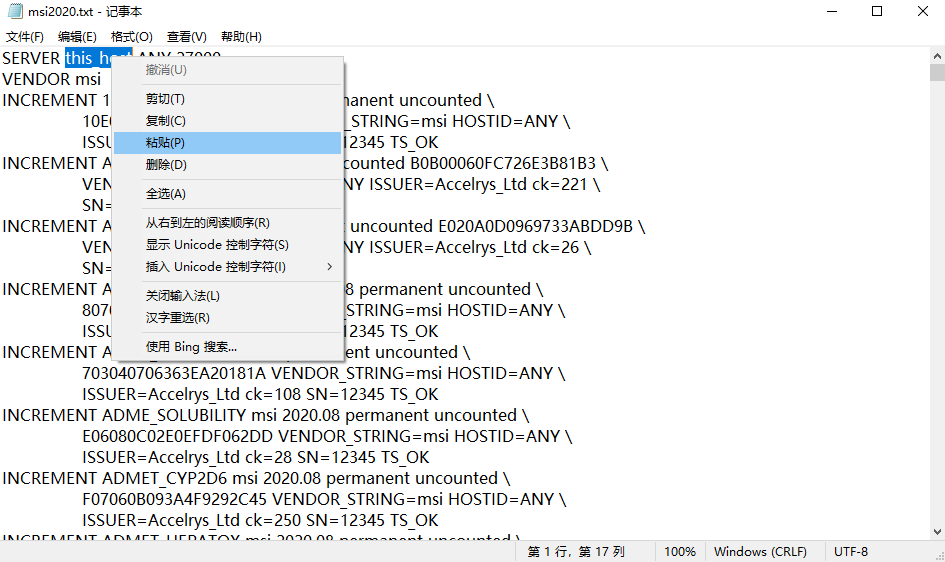Click the vertical scrollbar up arrow

click(937, 55)
